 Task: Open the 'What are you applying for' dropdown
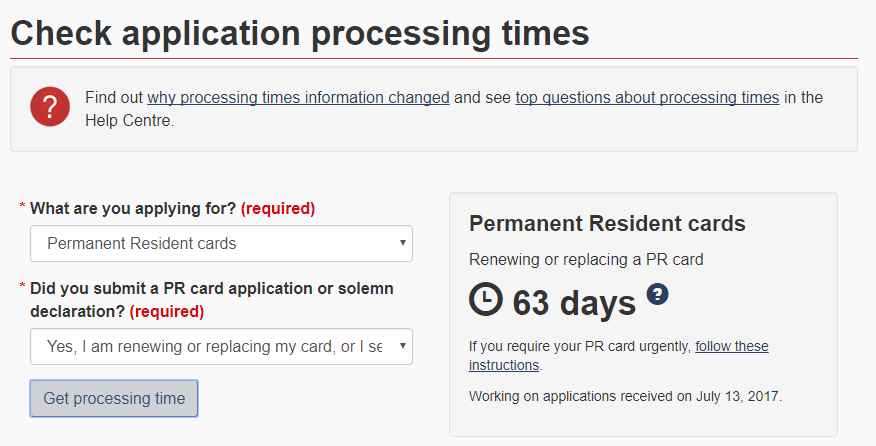point(220,243)
